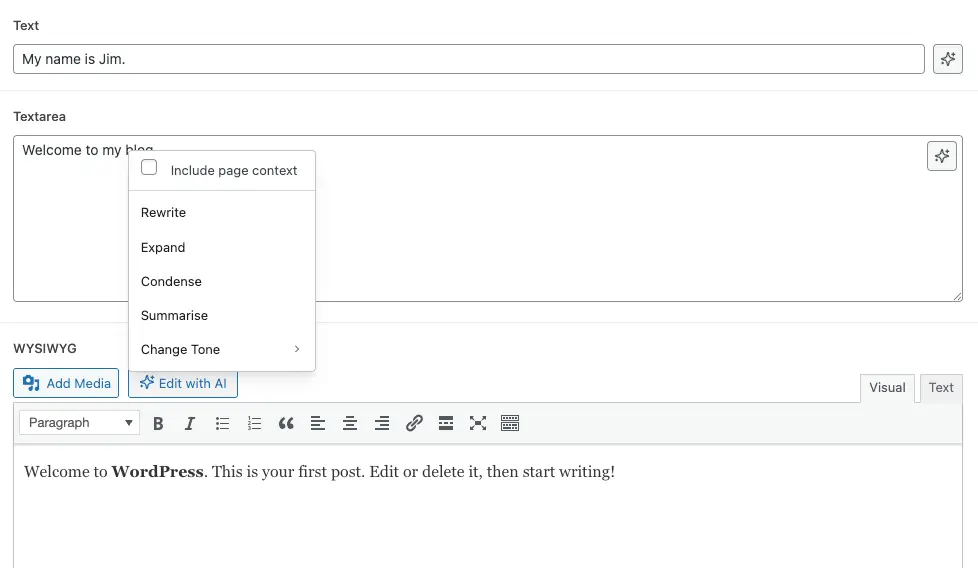978x568 pixels.
Task: Insert a bulleted list
Action: (x=222, y=423)
